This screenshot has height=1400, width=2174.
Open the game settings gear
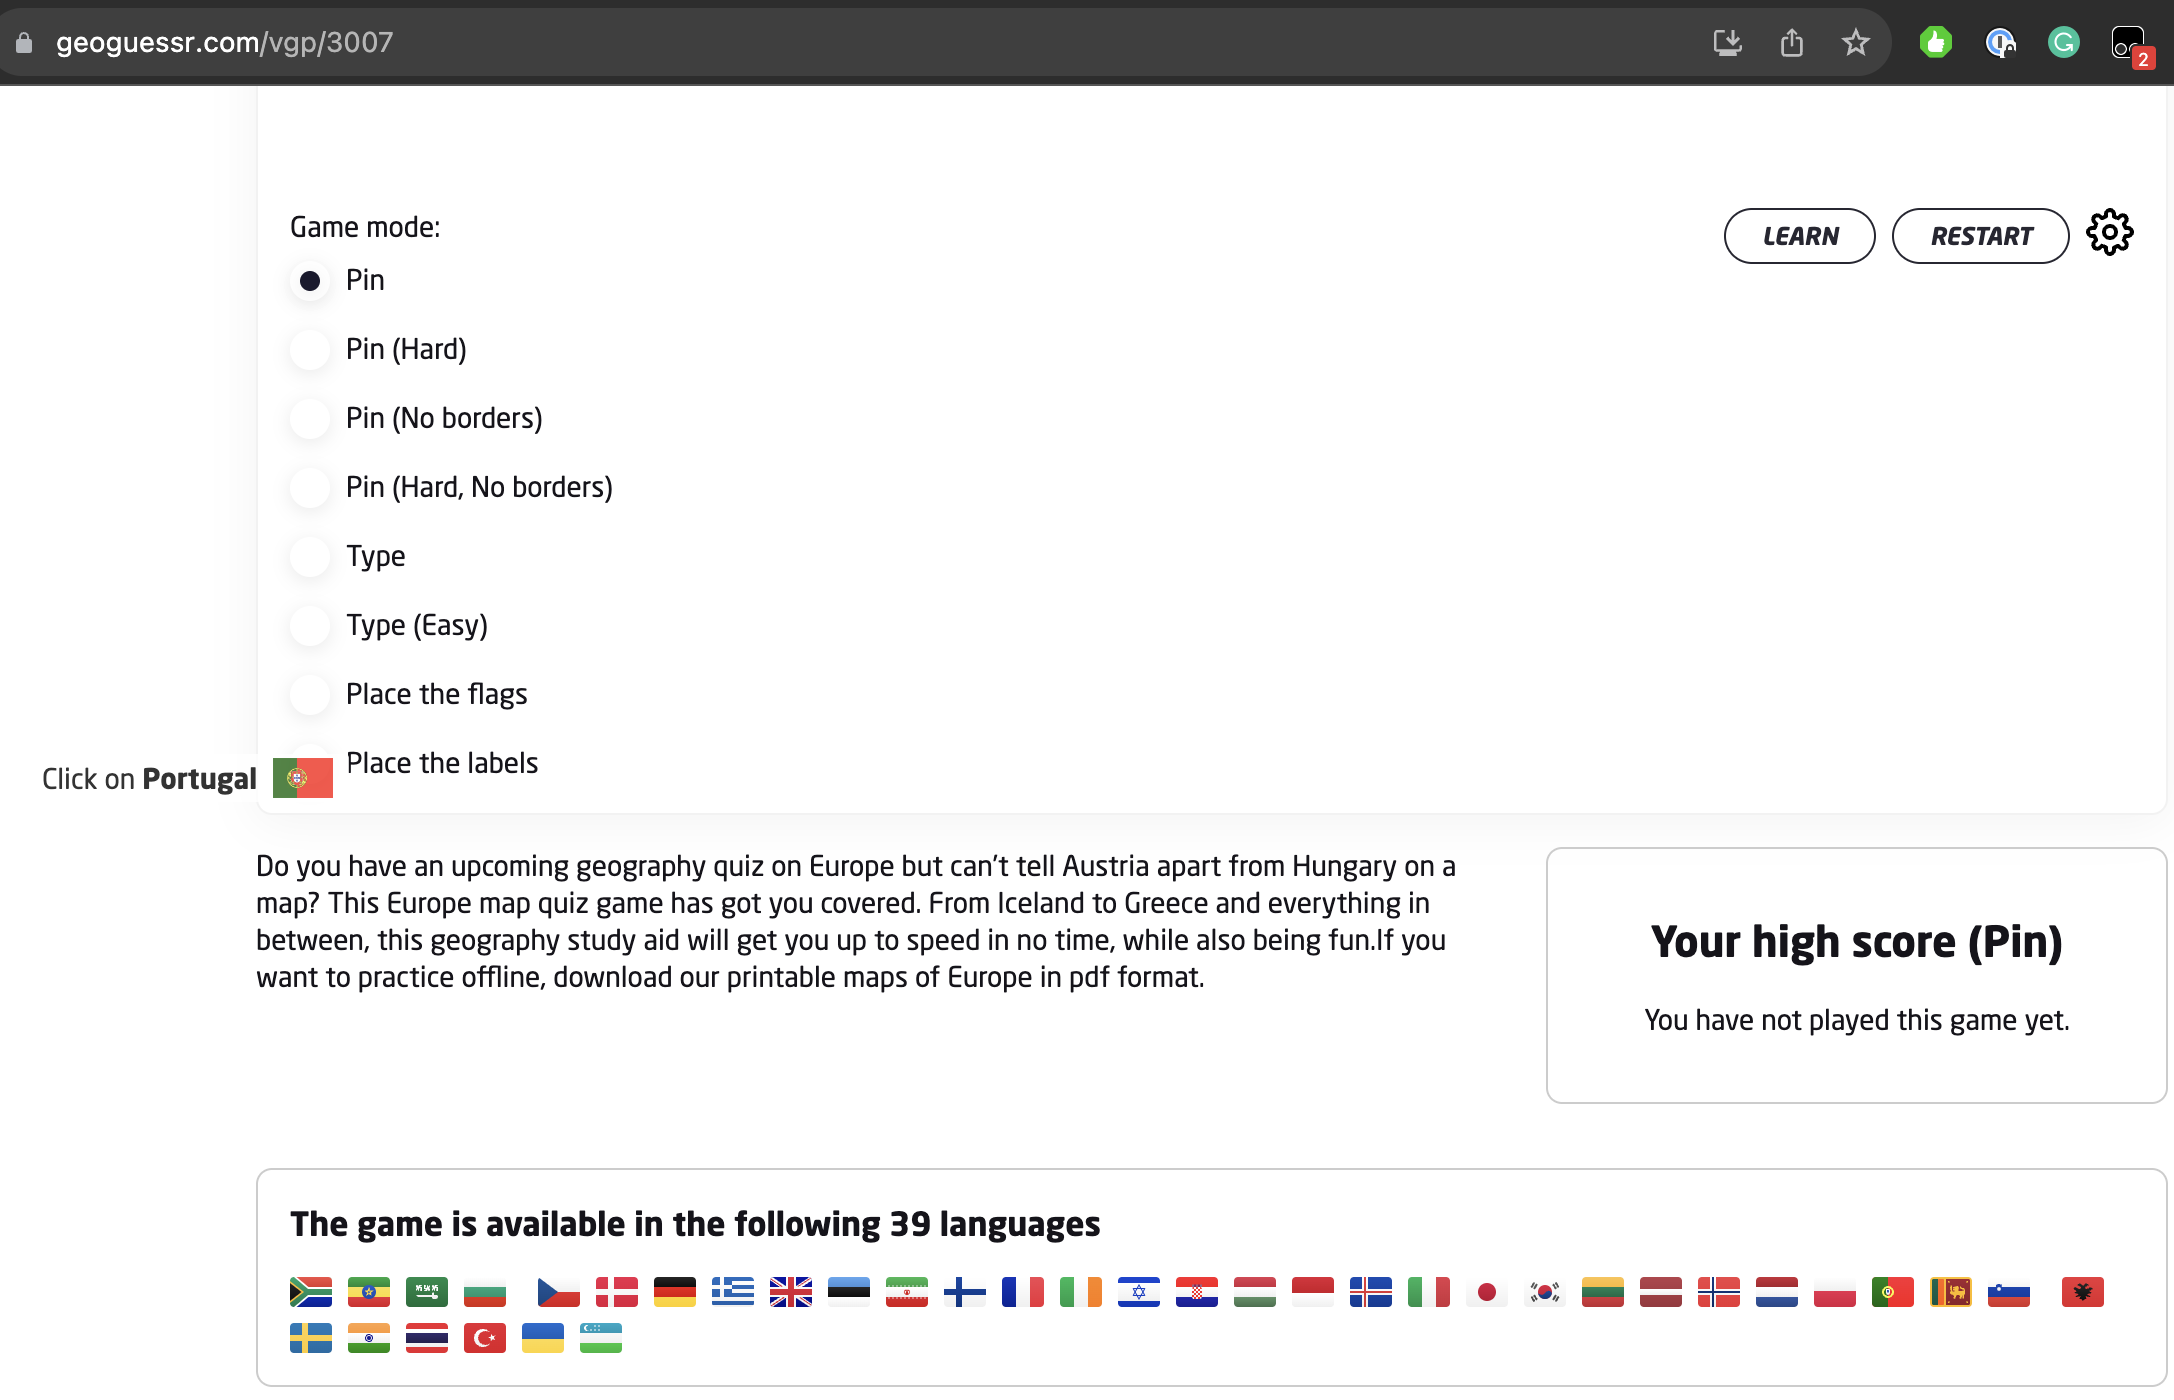[x=2110, y=232]
